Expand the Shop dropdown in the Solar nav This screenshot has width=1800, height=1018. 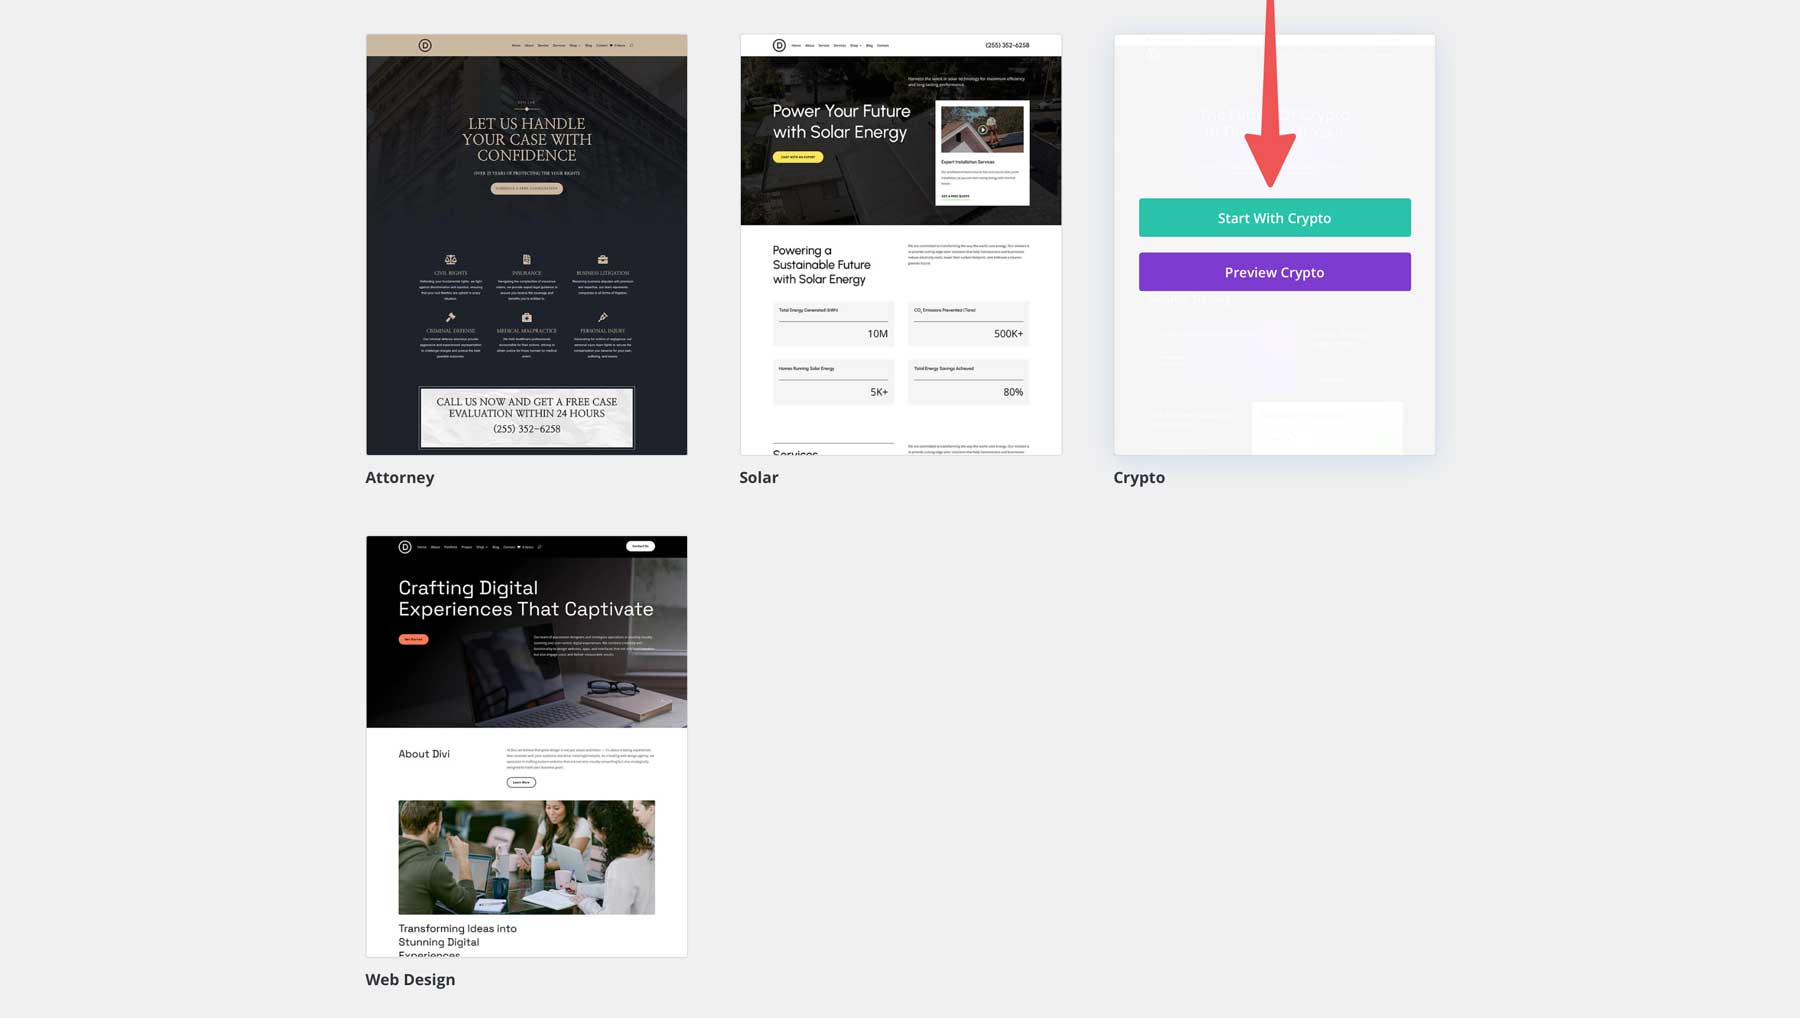(x=855, y=45)
